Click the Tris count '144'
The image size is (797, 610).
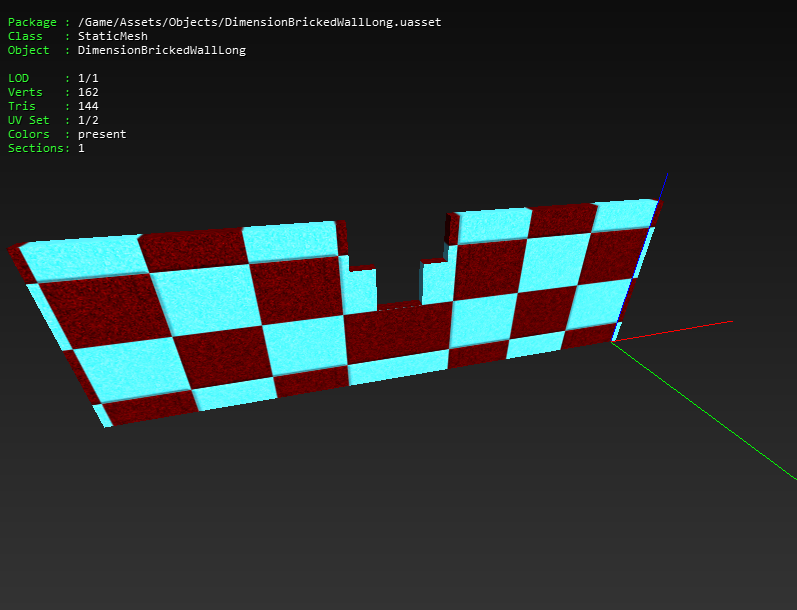coord(88,106)
